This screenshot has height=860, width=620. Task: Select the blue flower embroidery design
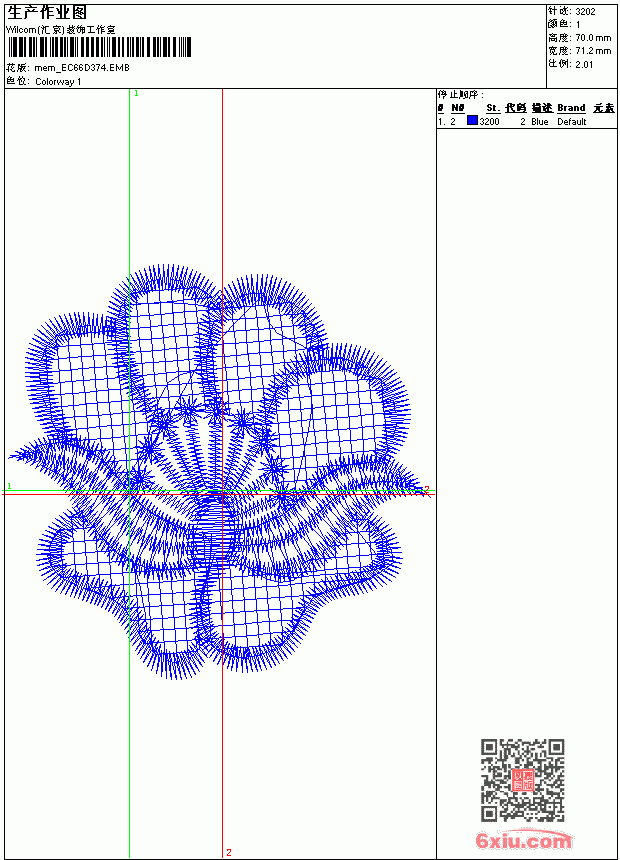(218, 472)
